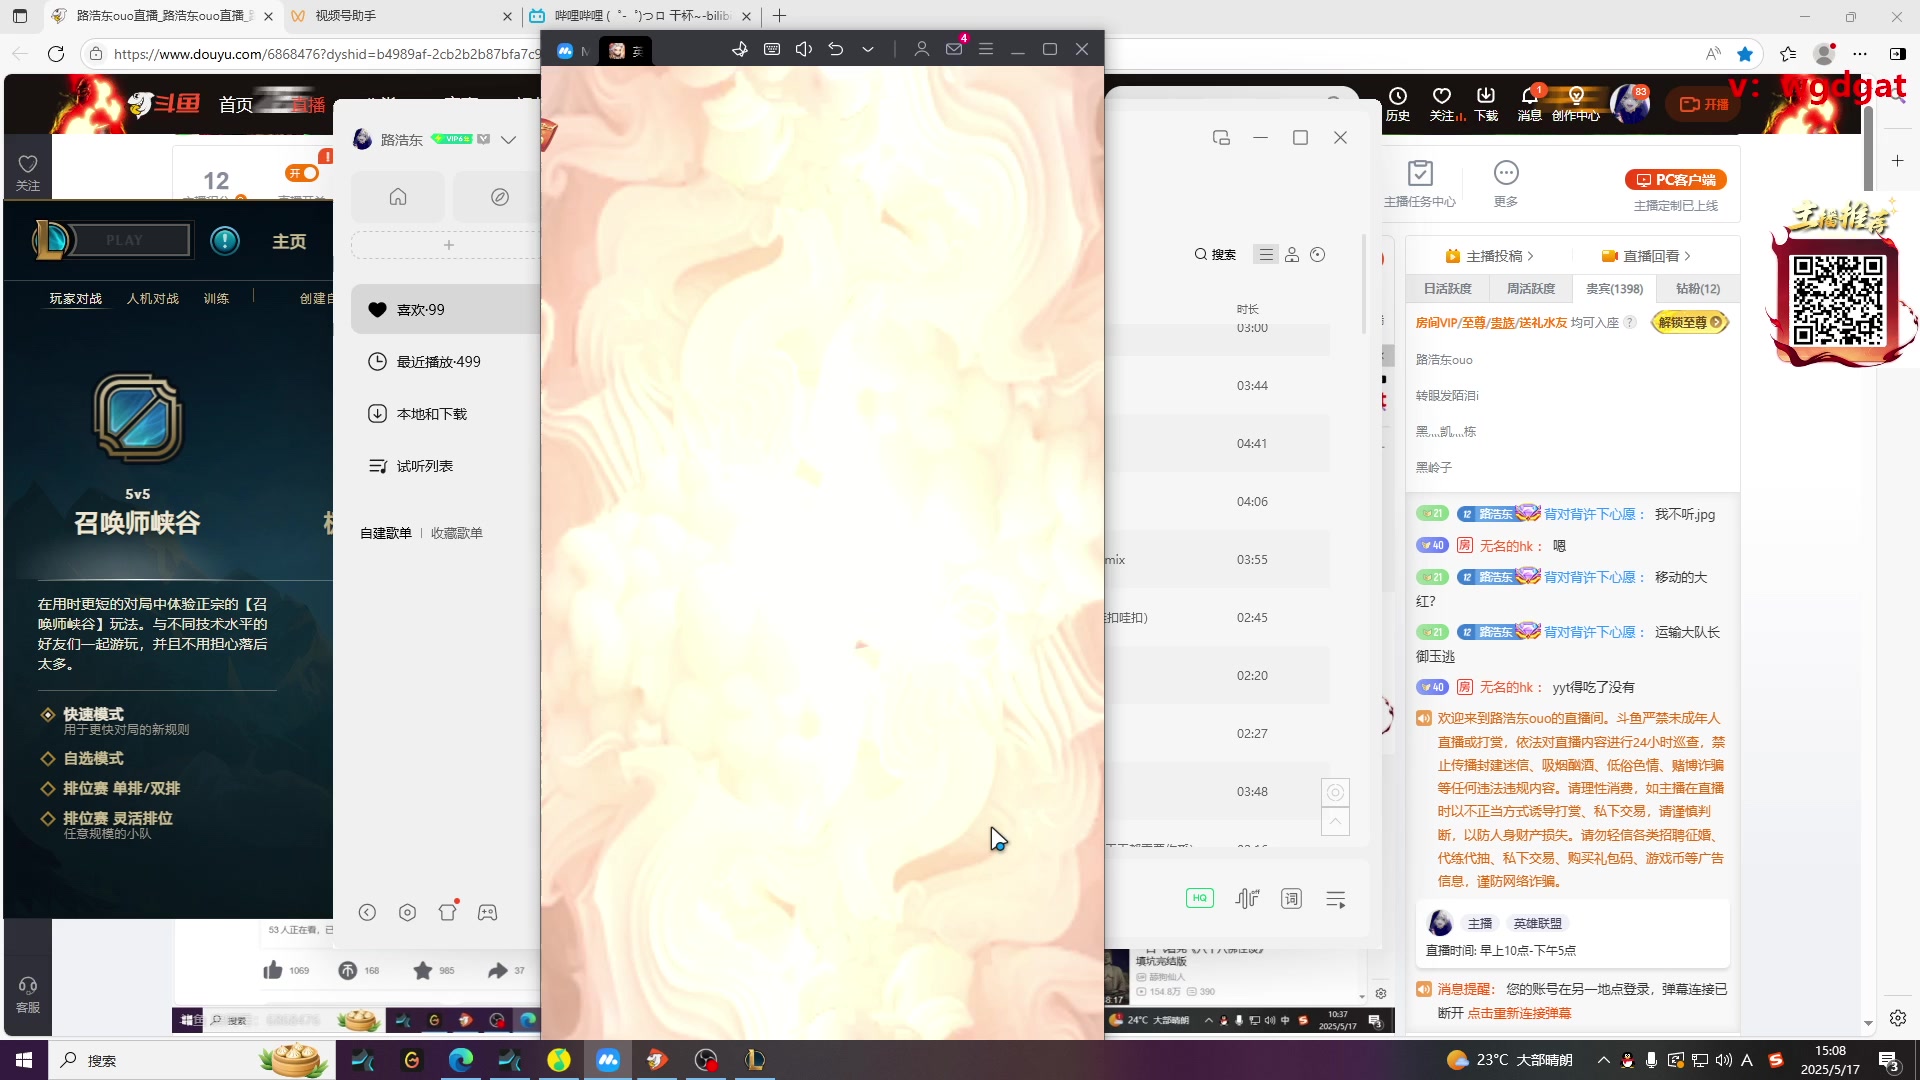Click the album disc icon in playlist header
The height and width of the screenshot is (1080, 1920).
[x=1318, y=255]
